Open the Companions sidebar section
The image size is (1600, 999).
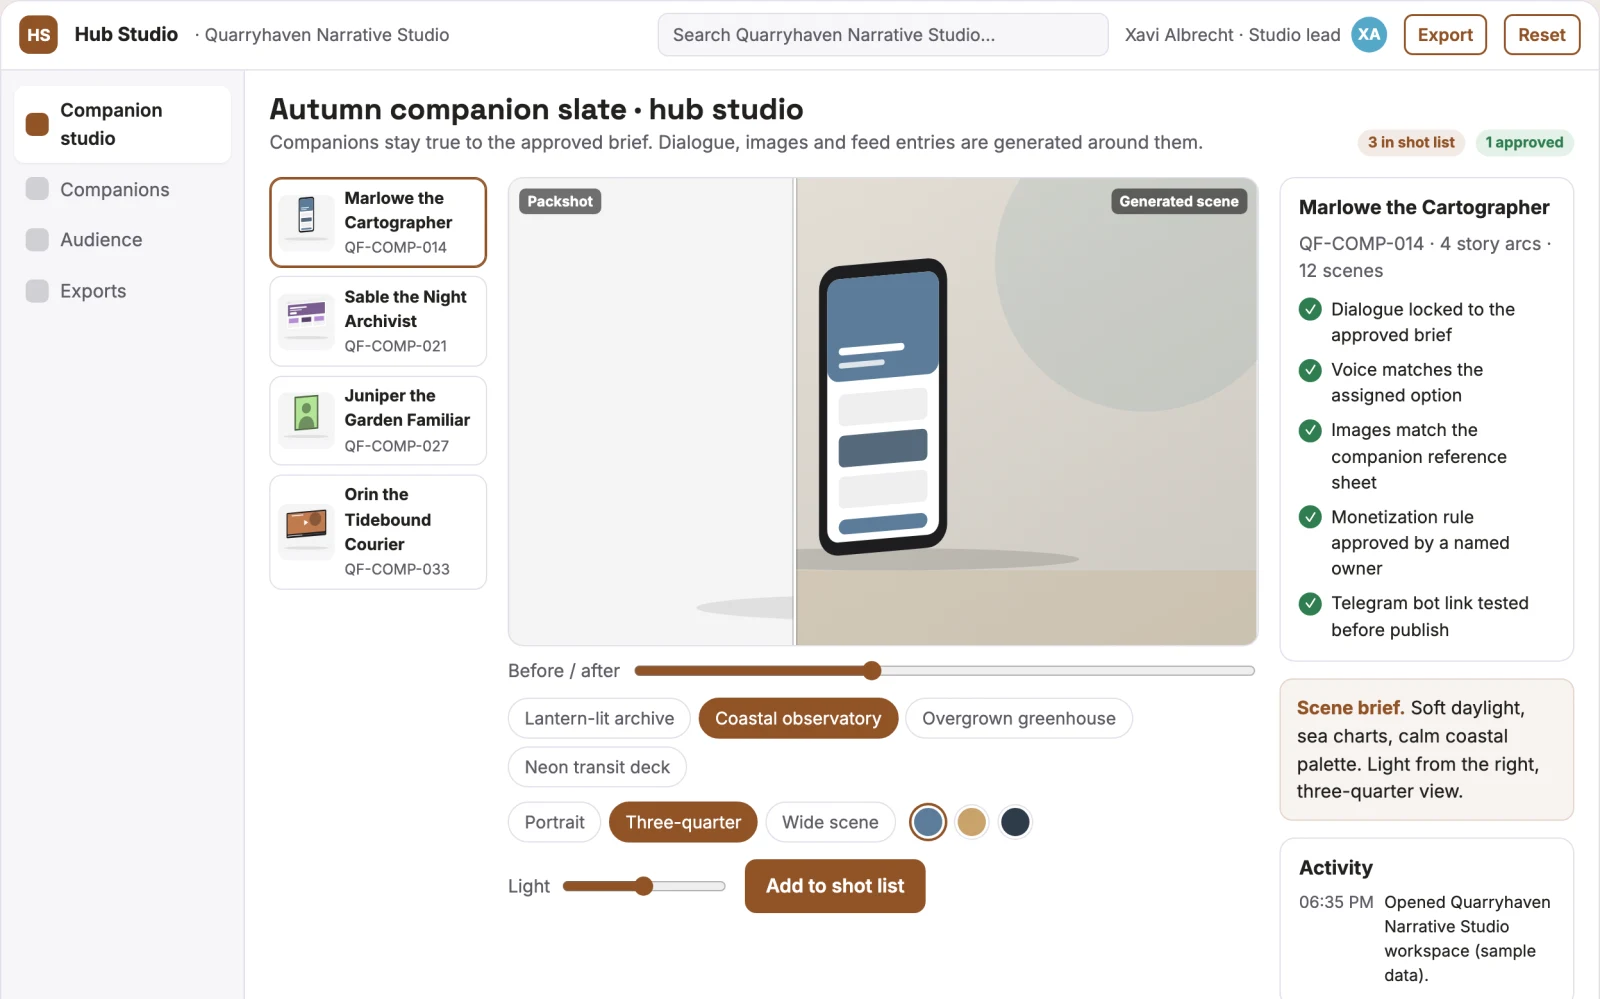123,189
